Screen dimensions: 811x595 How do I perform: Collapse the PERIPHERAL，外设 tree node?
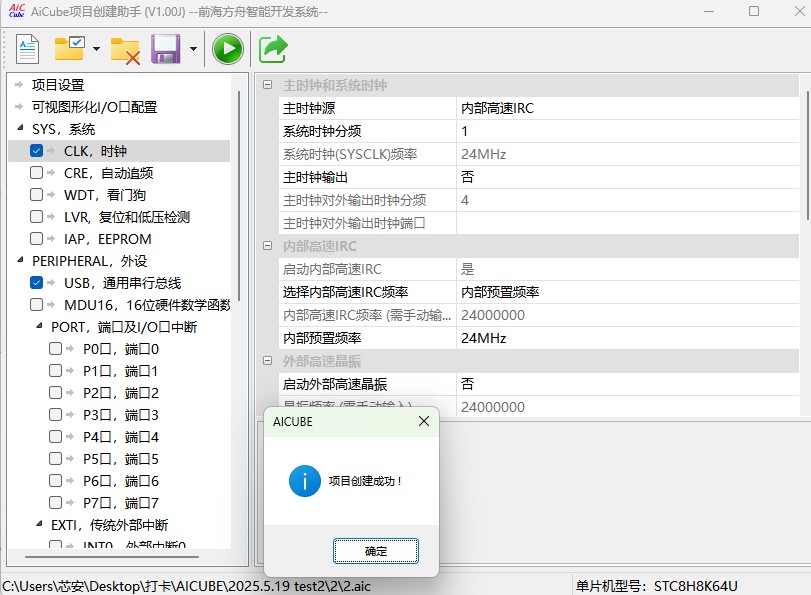tap(20, 260)
